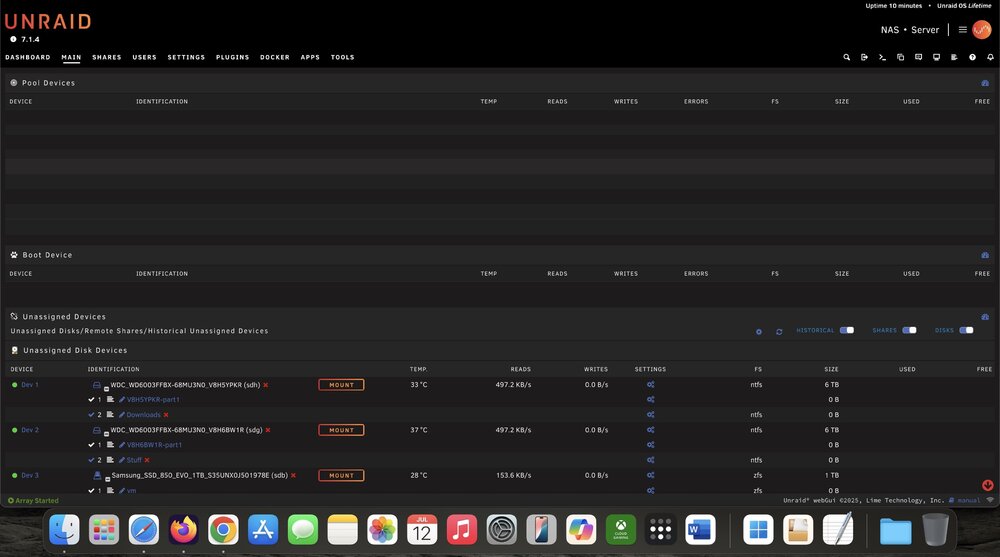Toggle the Historical switch

click(x=846, y=330)
